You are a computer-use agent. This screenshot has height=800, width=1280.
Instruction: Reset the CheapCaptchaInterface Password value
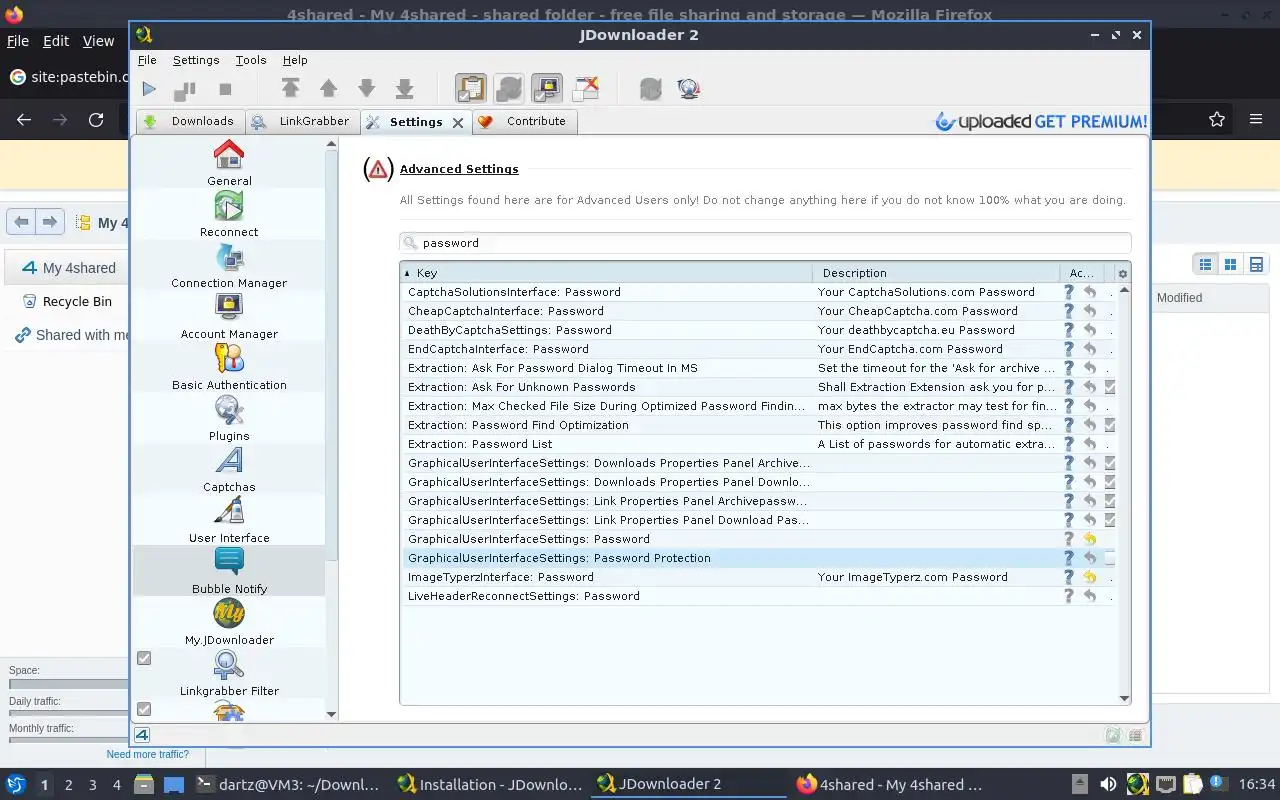pyautogui.click(x=1090, y=311)
